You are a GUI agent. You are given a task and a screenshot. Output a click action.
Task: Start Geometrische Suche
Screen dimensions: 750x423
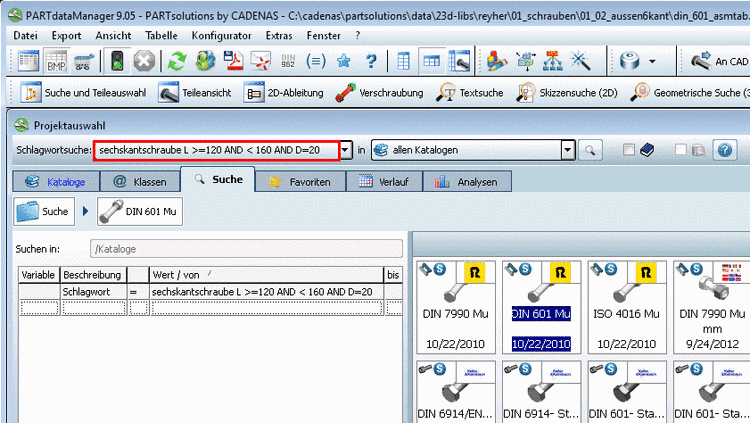690,93
